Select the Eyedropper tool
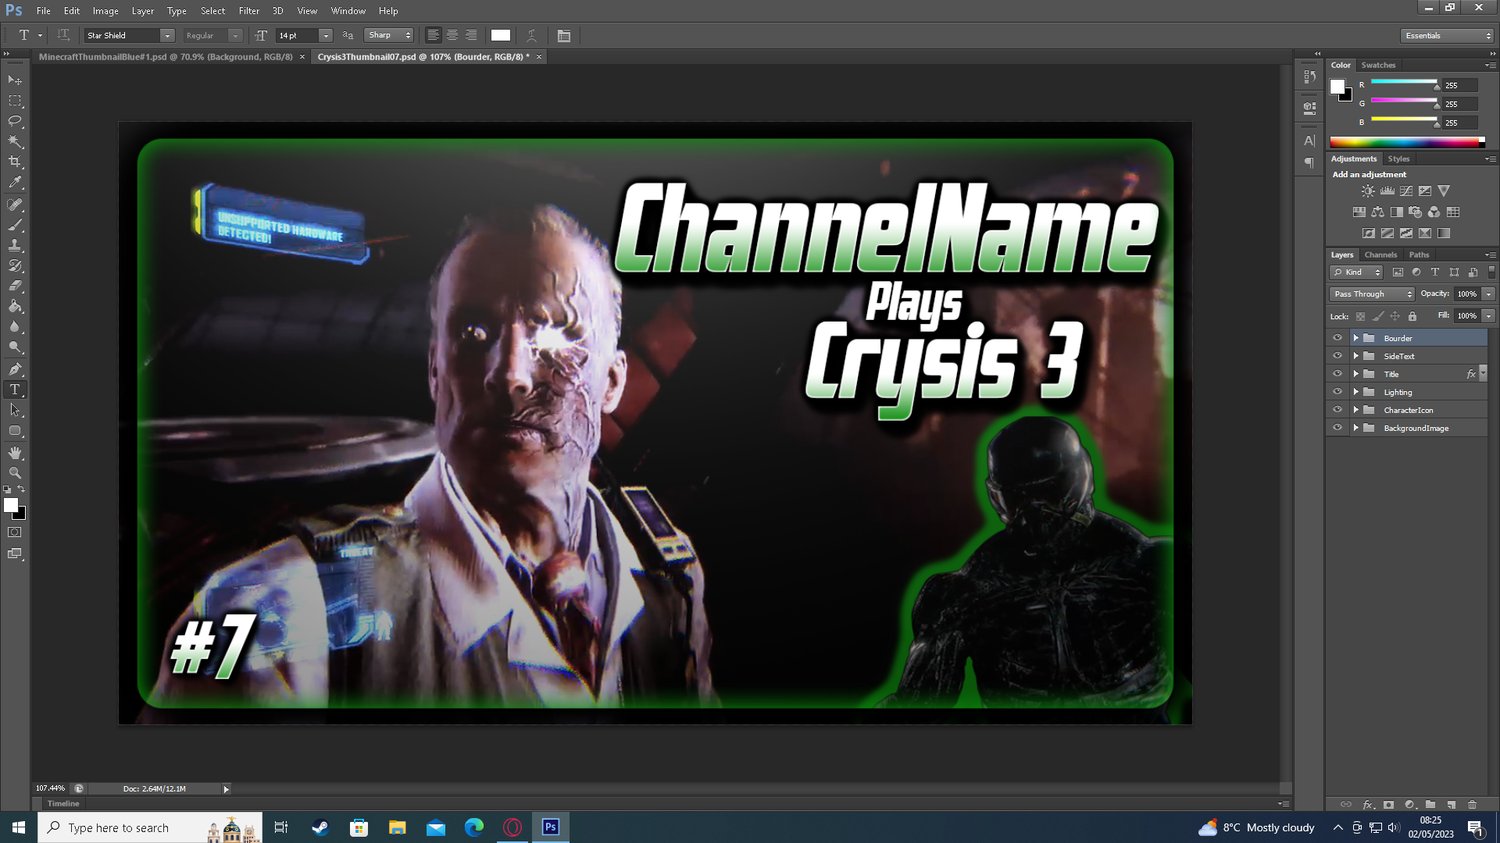The height and width of the screenshot is (843, 1500). coord(15,183)
